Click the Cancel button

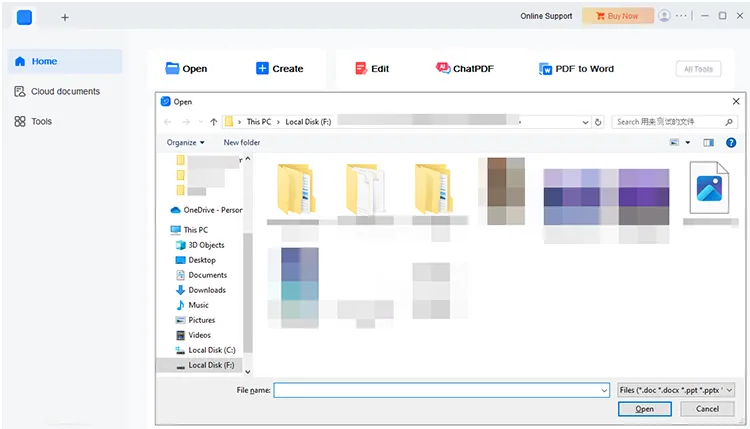pyautogui.click(x=707, y=409)
